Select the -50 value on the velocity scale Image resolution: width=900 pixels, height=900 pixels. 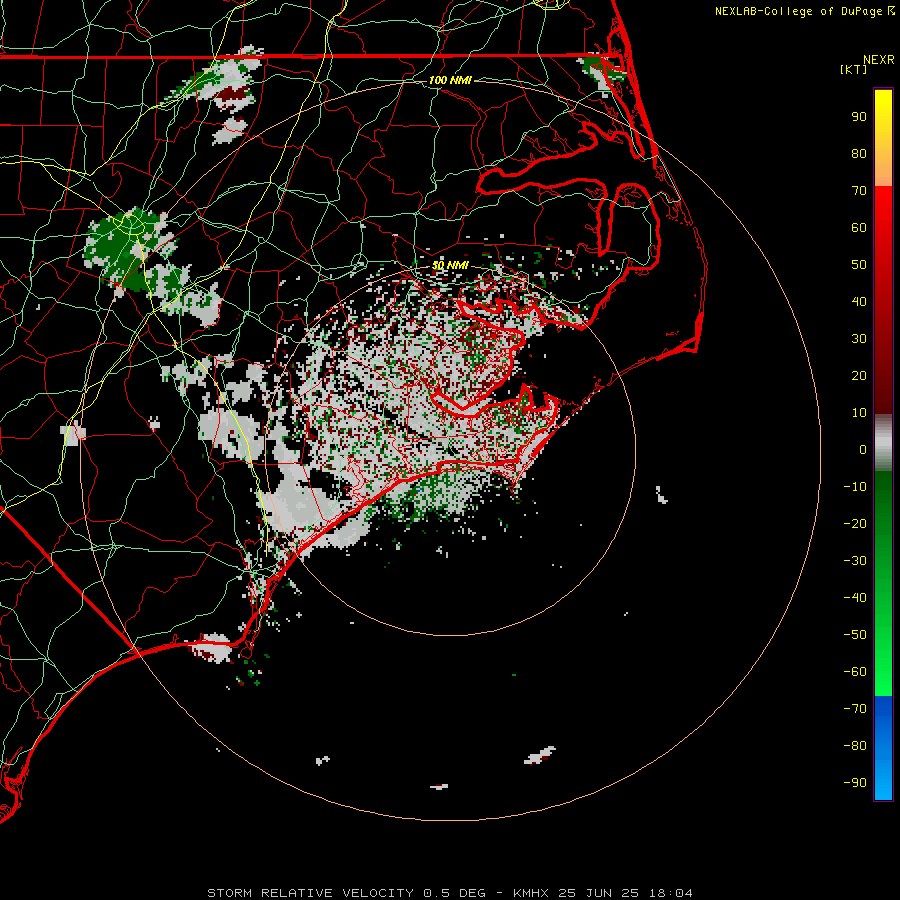tap(855, 635)
